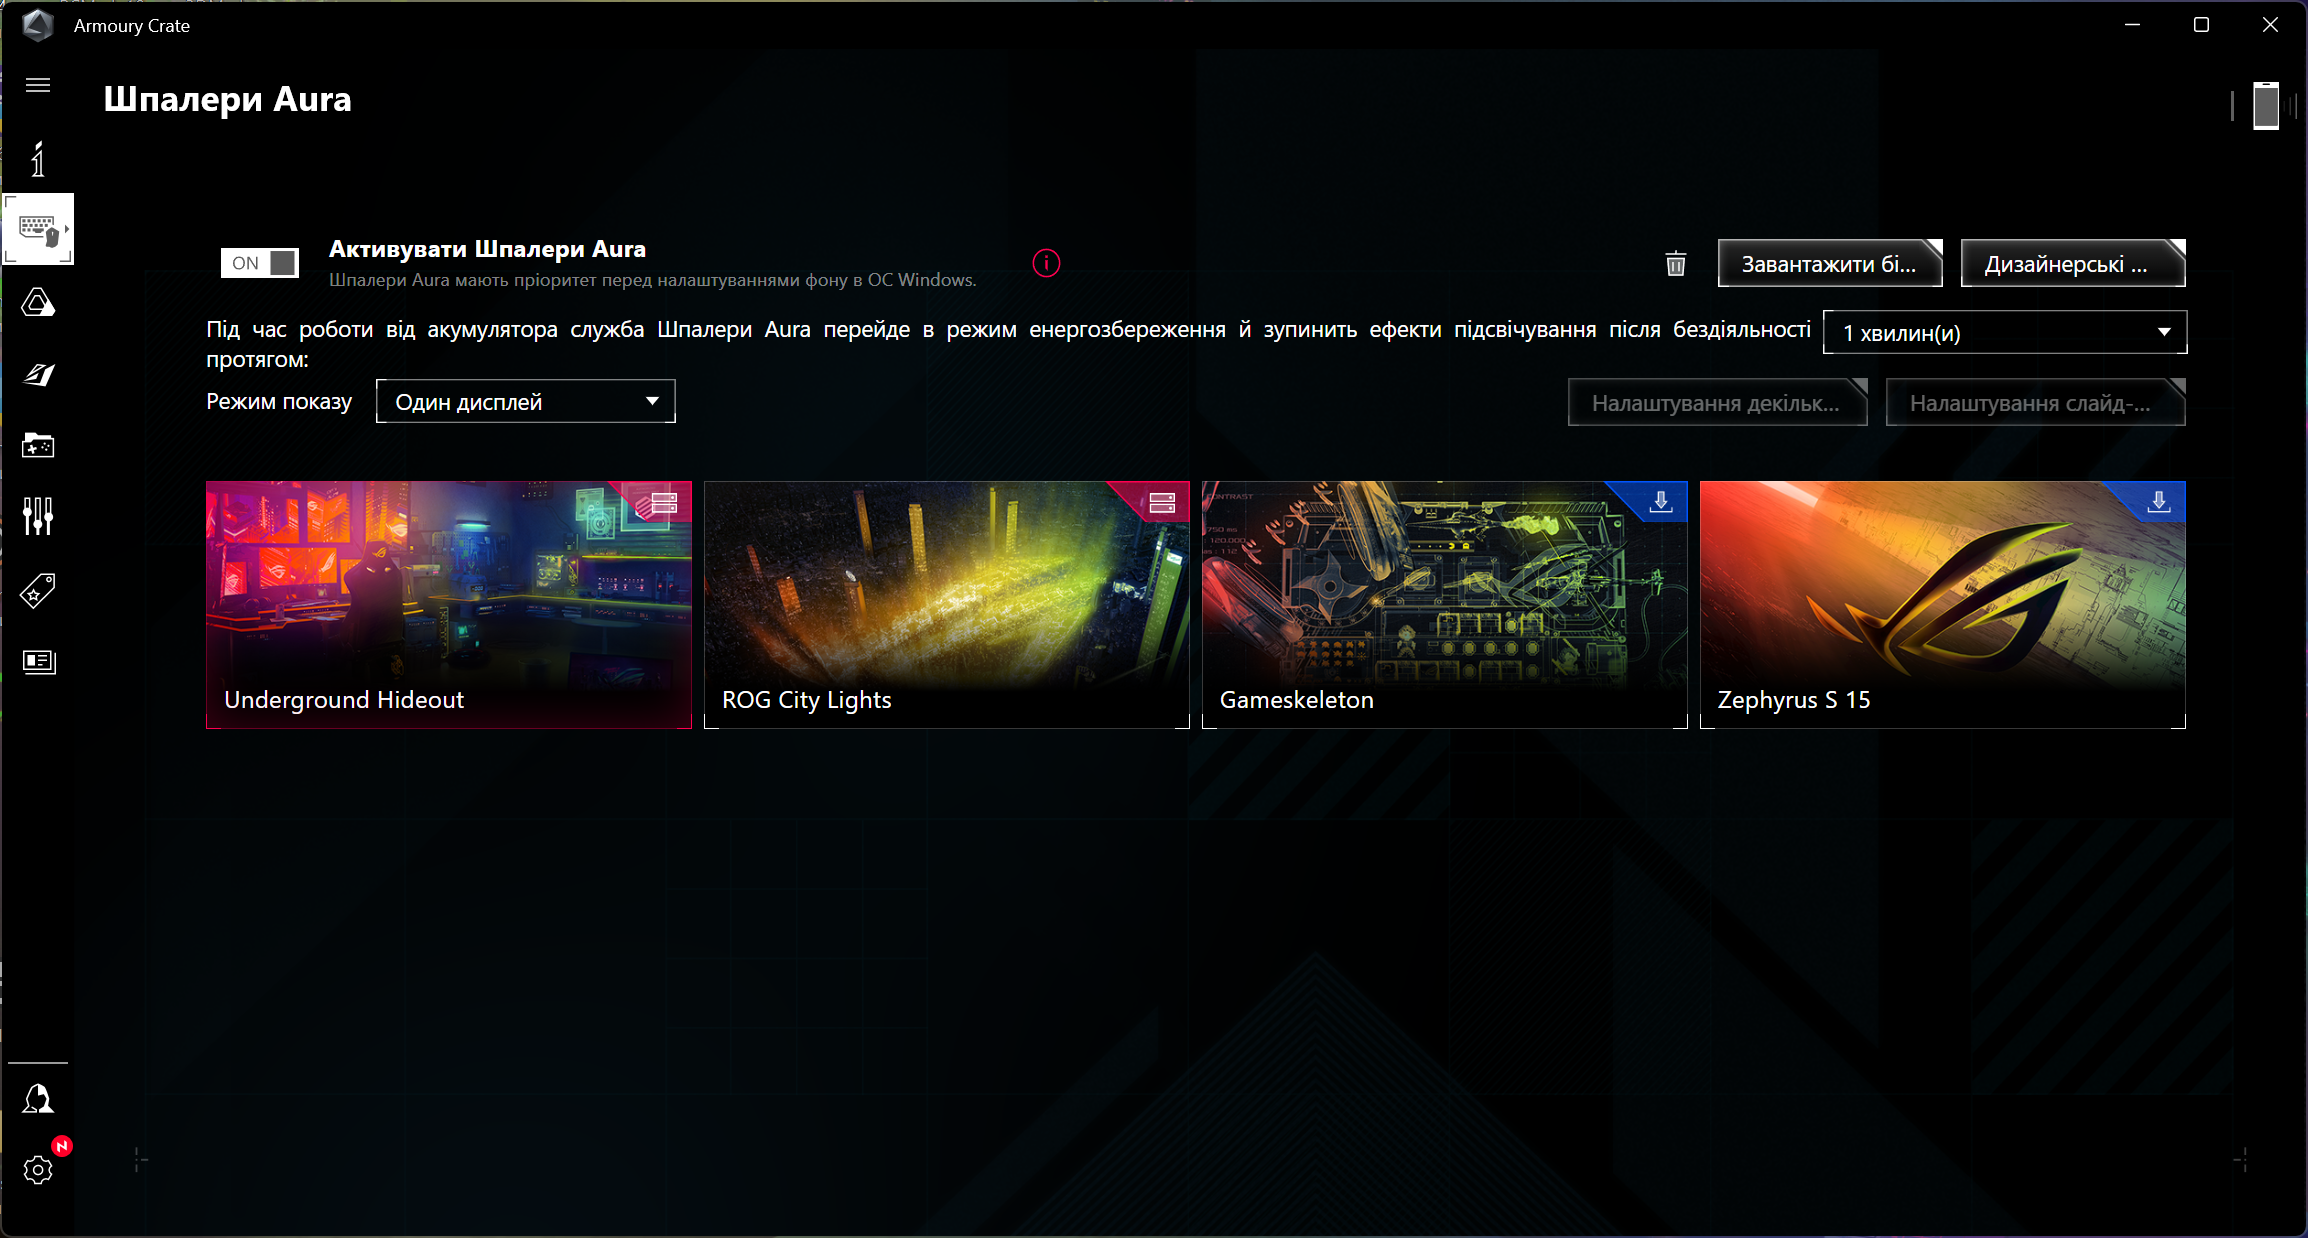This screenshot has height=1238, width=2308.
Task: Open Scenario Profiles sliders icon
Action: pos(38,516)
